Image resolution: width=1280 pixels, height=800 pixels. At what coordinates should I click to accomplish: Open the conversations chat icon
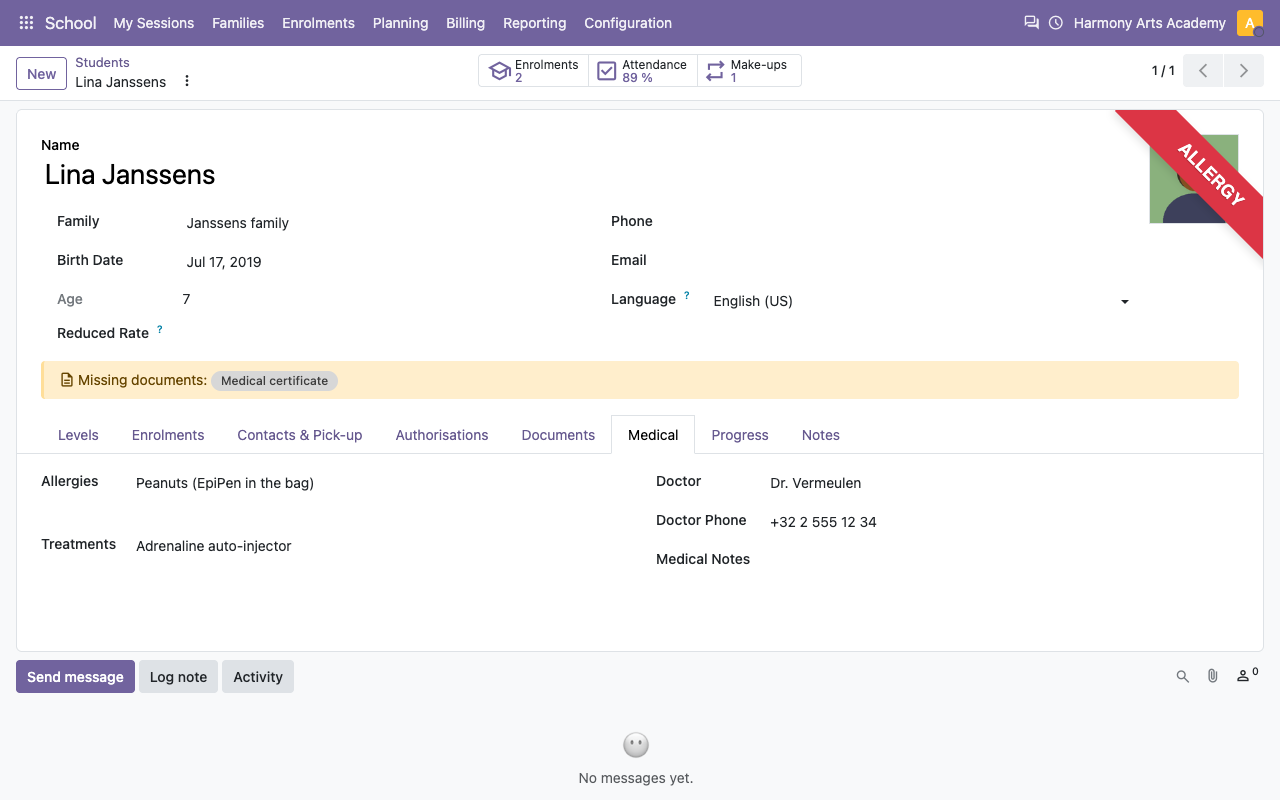coord(1031,22)
